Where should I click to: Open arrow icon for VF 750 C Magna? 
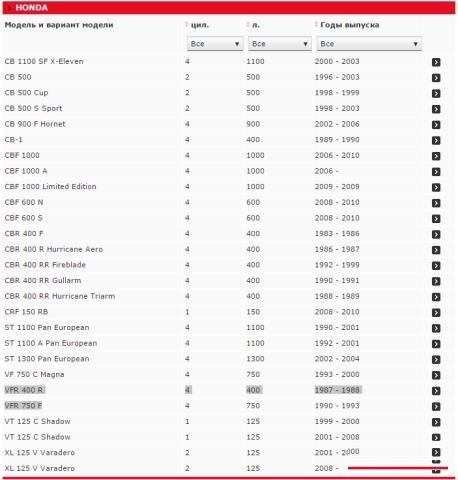click(436, 375)
